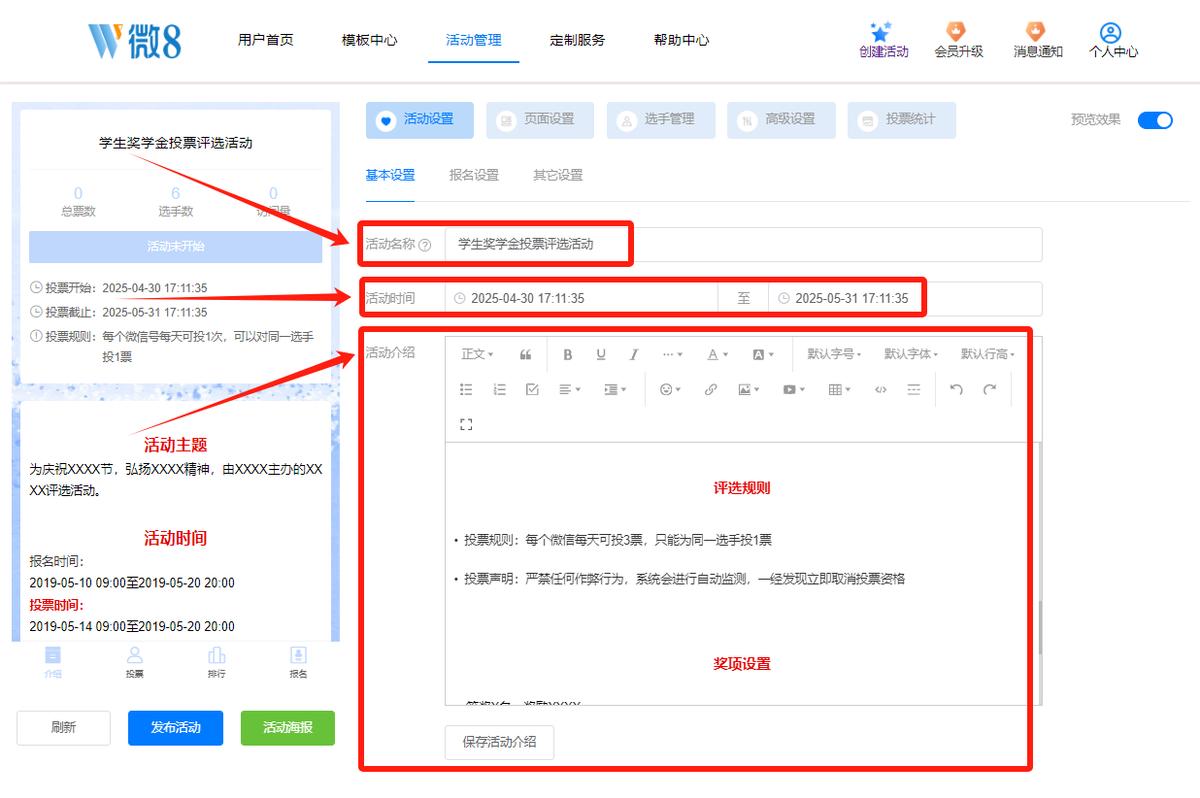Open the insert video dropdown
Image resolution: width=1200 pixels, height=798 pixels.
pos(794,390)
